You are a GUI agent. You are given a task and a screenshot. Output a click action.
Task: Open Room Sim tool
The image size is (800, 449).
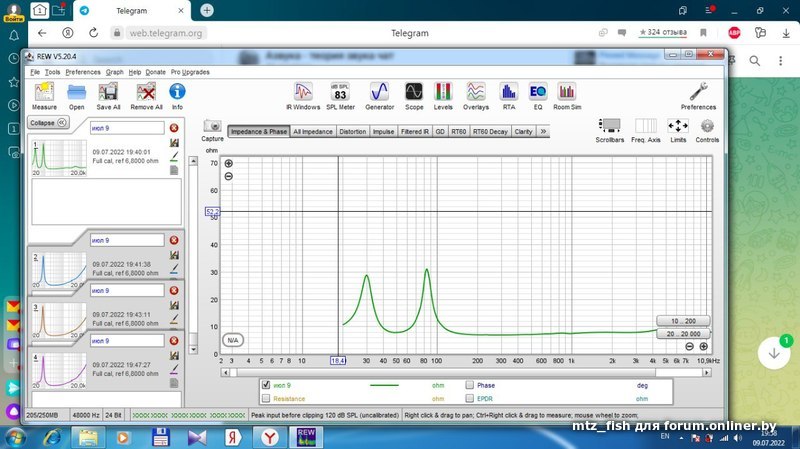pos(567,93)
